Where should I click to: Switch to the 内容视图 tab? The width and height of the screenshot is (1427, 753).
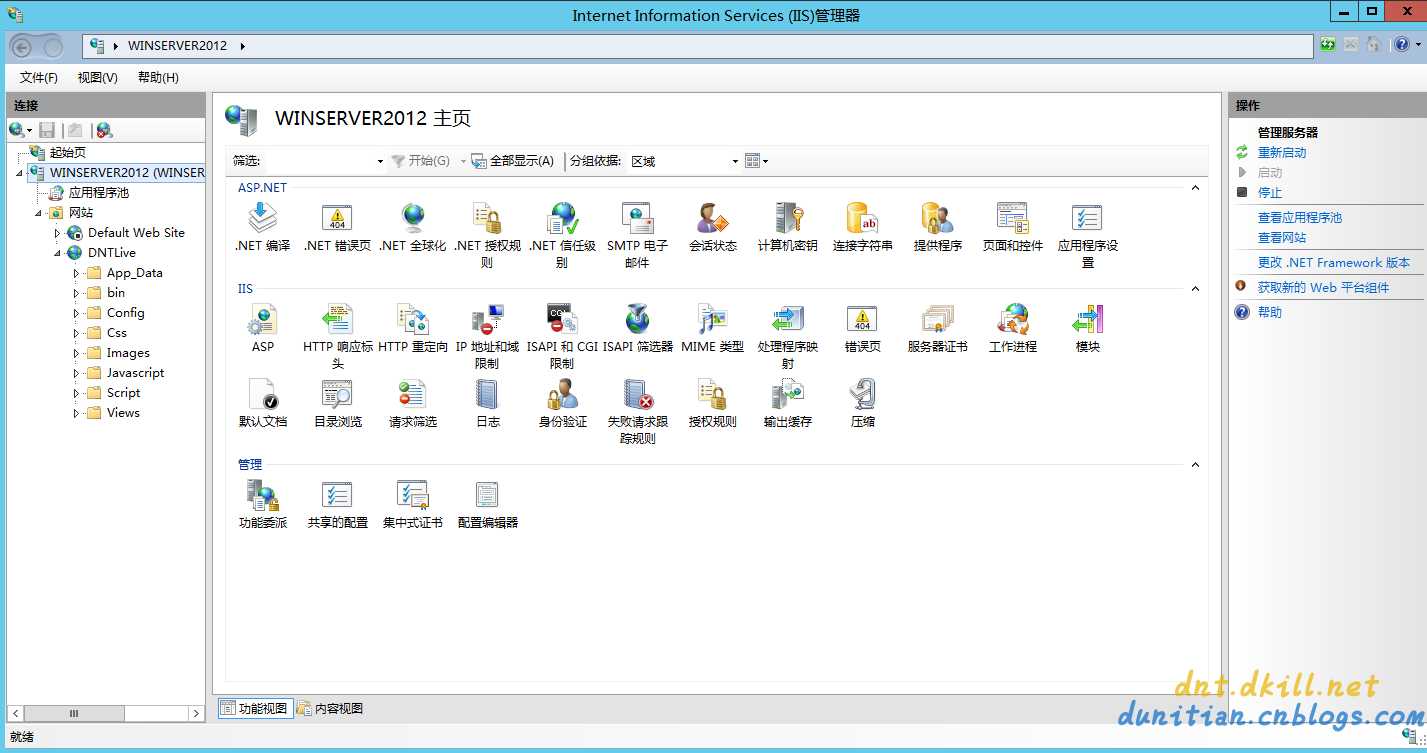pos(330,708)
